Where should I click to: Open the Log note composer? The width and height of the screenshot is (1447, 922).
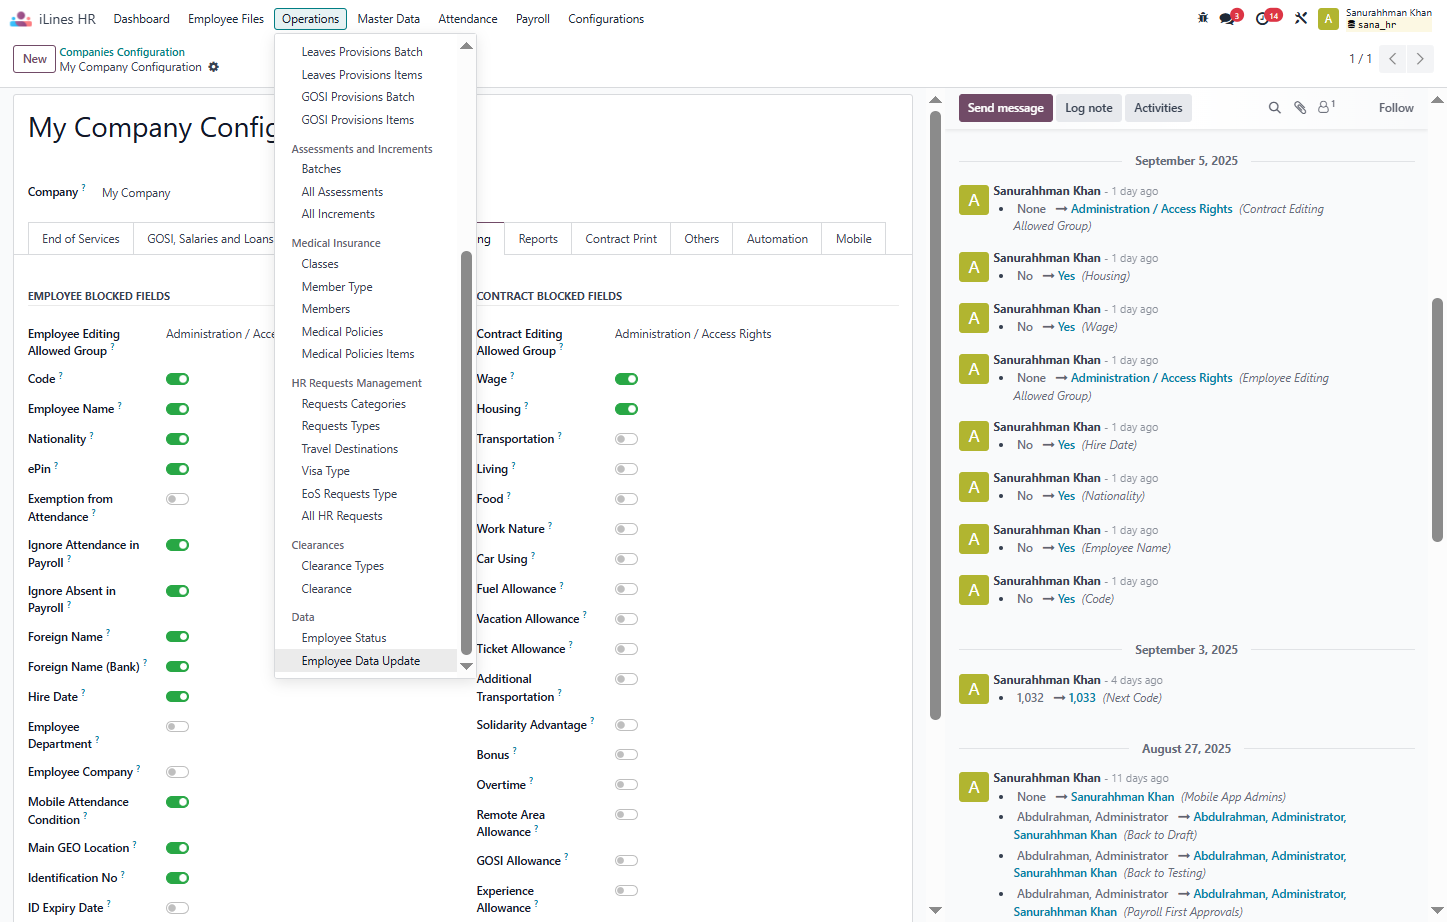click(1088, 108)
